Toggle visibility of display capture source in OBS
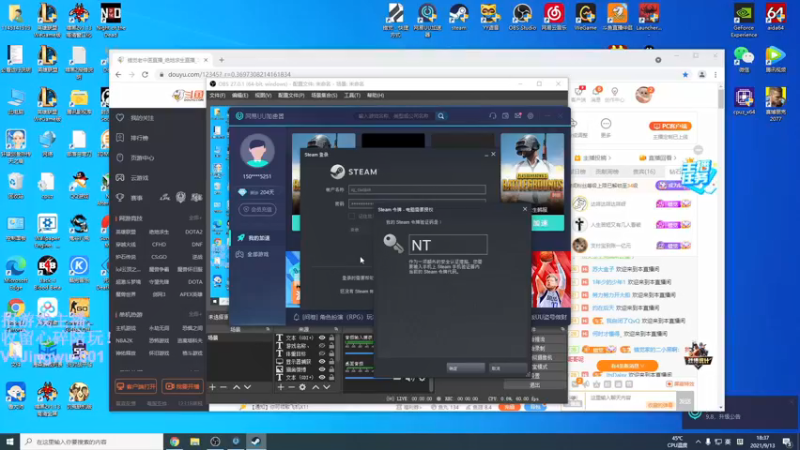This screenshot has width=800, height=450. [x=322, y=361]
